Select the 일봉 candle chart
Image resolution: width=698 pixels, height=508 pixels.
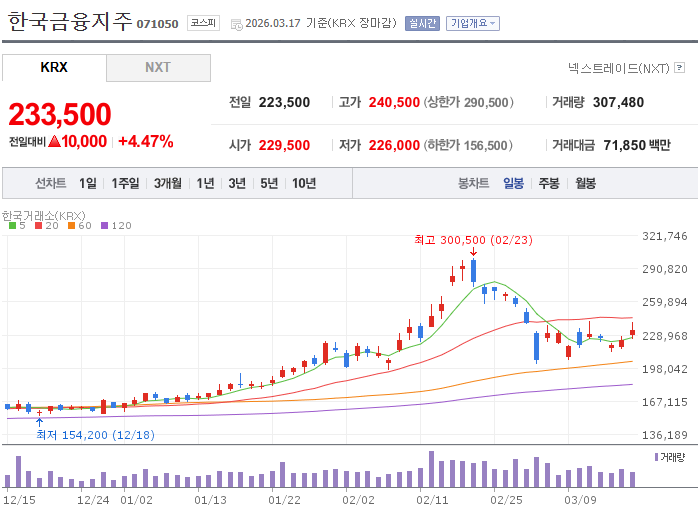[x=513, y=183]
